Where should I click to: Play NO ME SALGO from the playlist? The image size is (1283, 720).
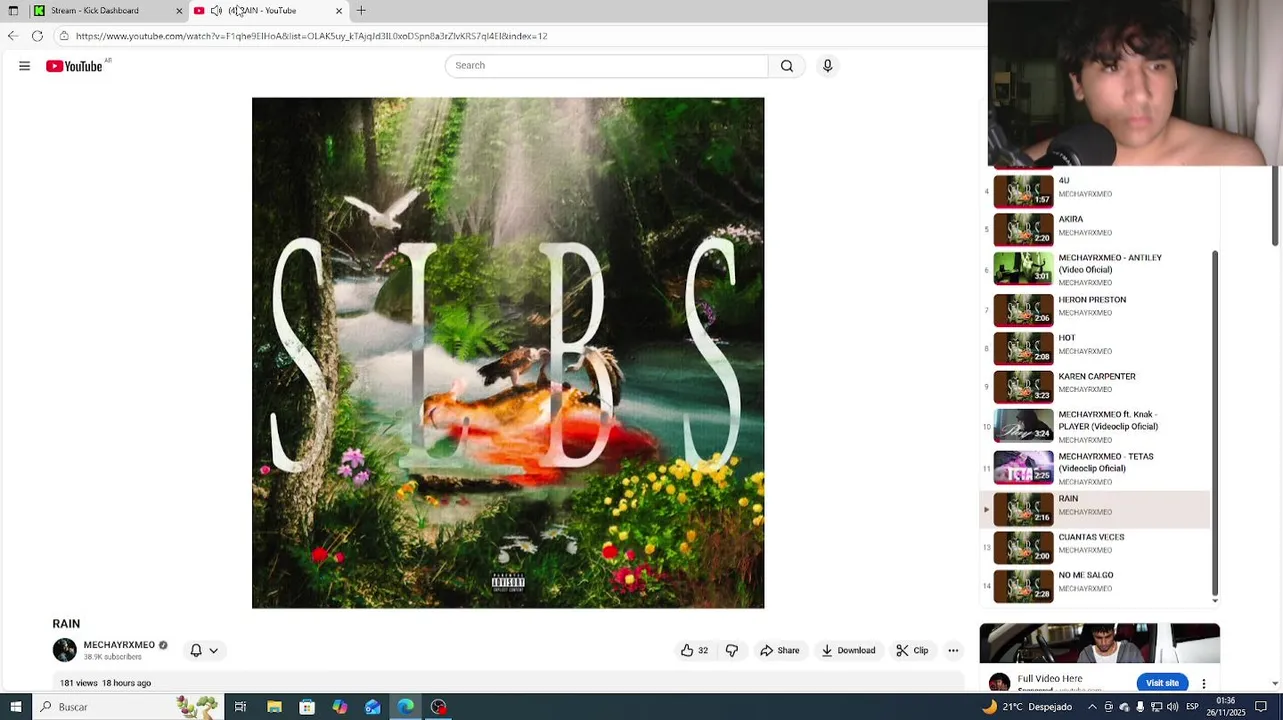point(1095,585)
